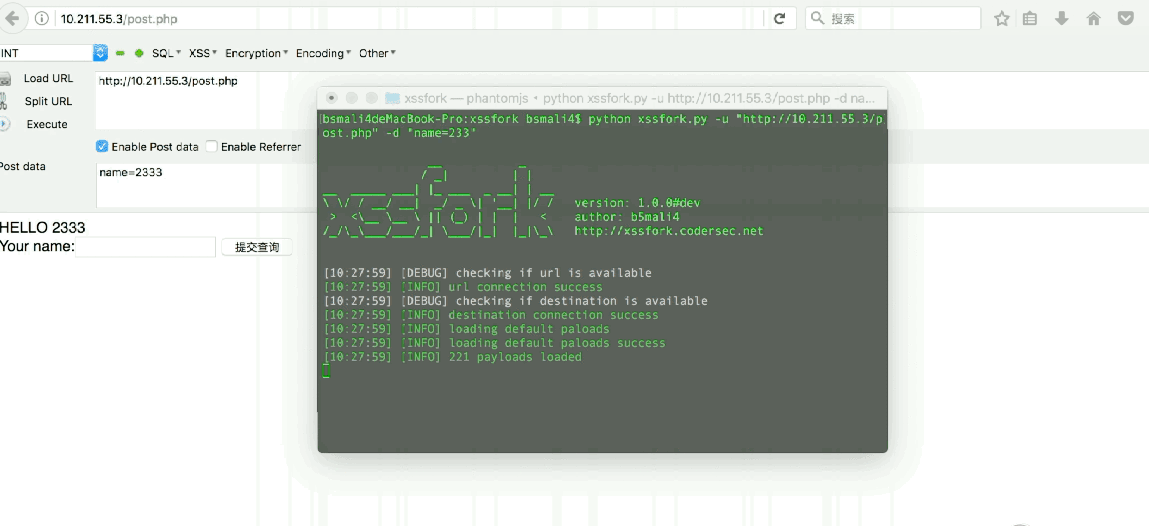Open the Encoding menu
Image resolution: width=1149 pixels, height=526 pixels.
[x=323, y=53]
